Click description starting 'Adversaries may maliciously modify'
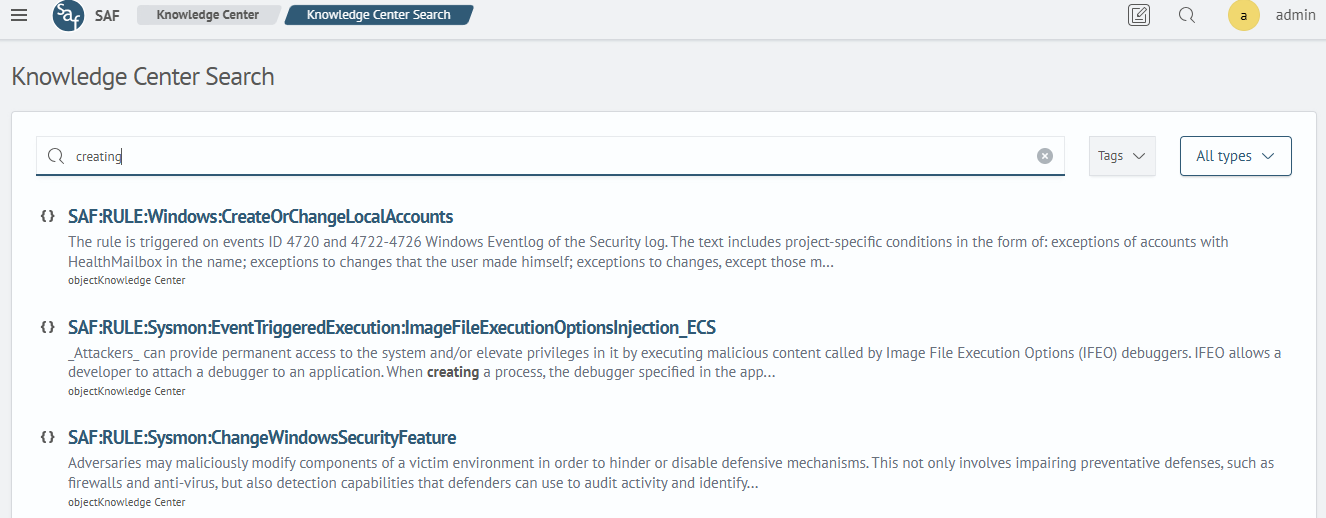The image size is (1326, 518). click(671, 473)
